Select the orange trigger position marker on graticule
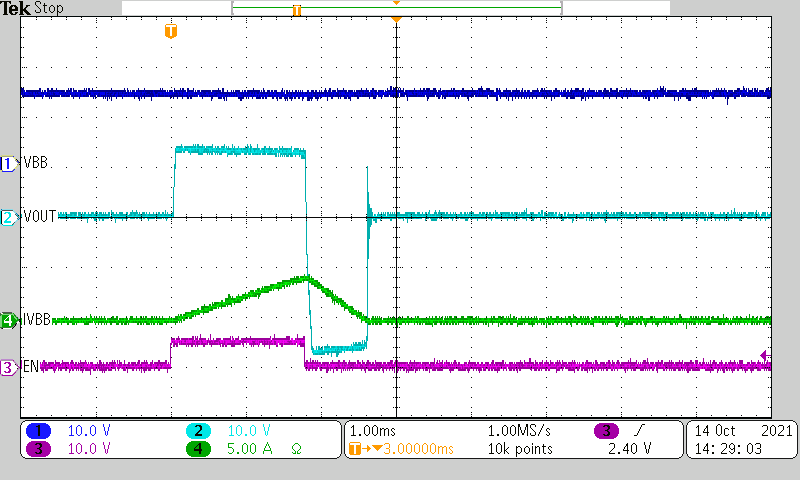The height and width of the screenshot is (480, 800). pos(171,31)
